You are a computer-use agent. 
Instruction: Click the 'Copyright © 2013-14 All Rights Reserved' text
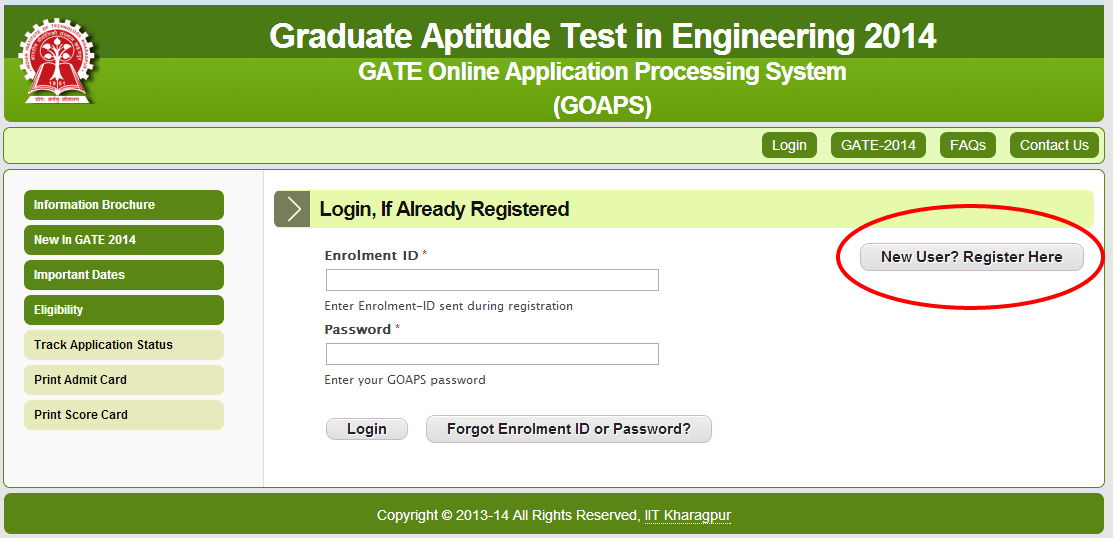pos(508,515)
